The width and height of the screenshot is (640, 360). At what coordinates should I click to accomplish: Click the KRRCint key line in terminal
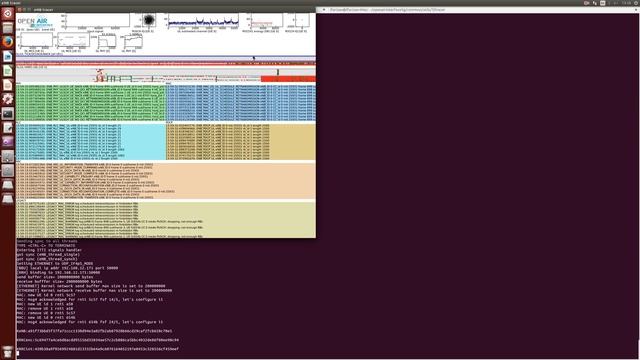pos(98,349)
